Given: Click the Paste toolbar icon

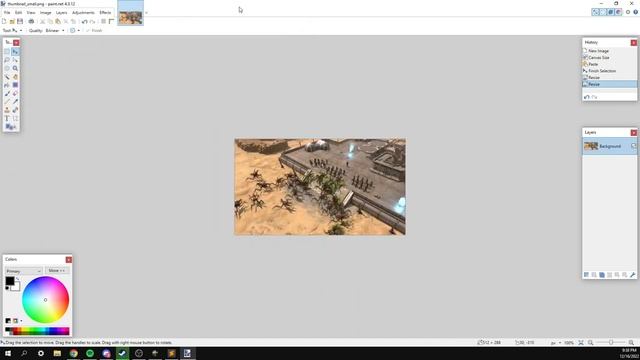Looking at the screenshot, I should pos(58,21).
